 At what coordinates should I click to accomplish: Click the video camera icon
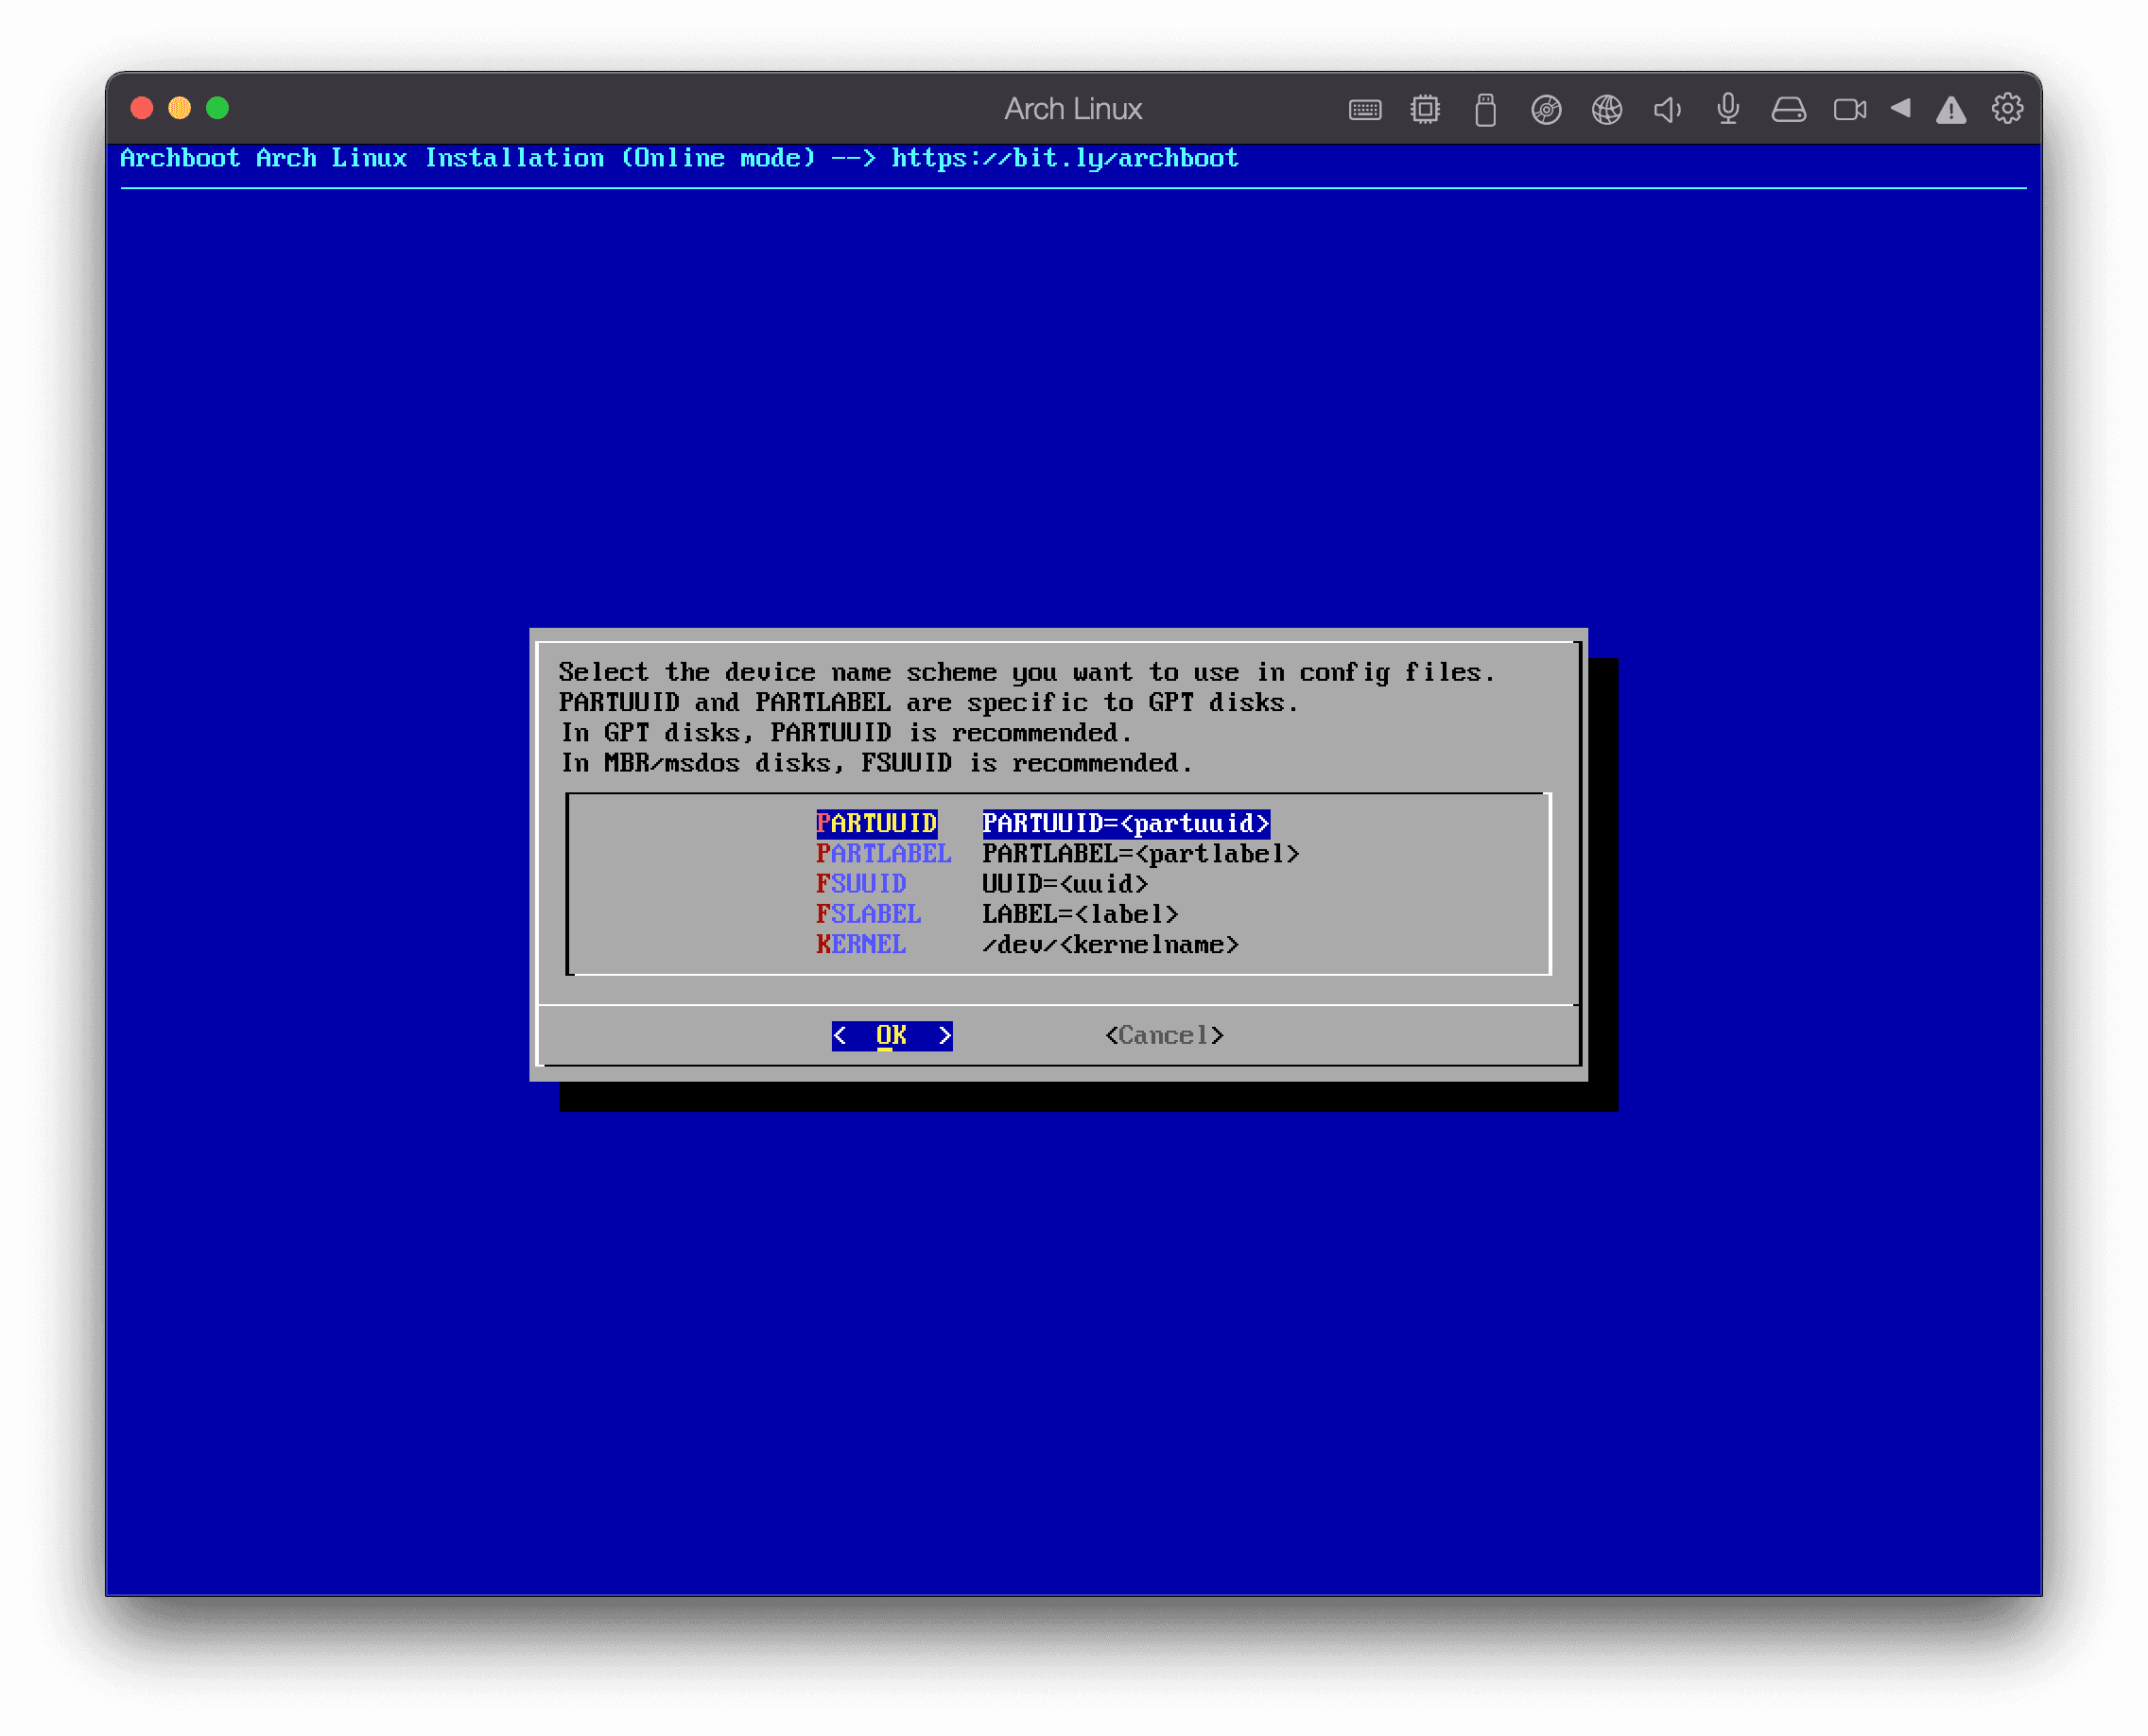click(x=1849, y=109)
